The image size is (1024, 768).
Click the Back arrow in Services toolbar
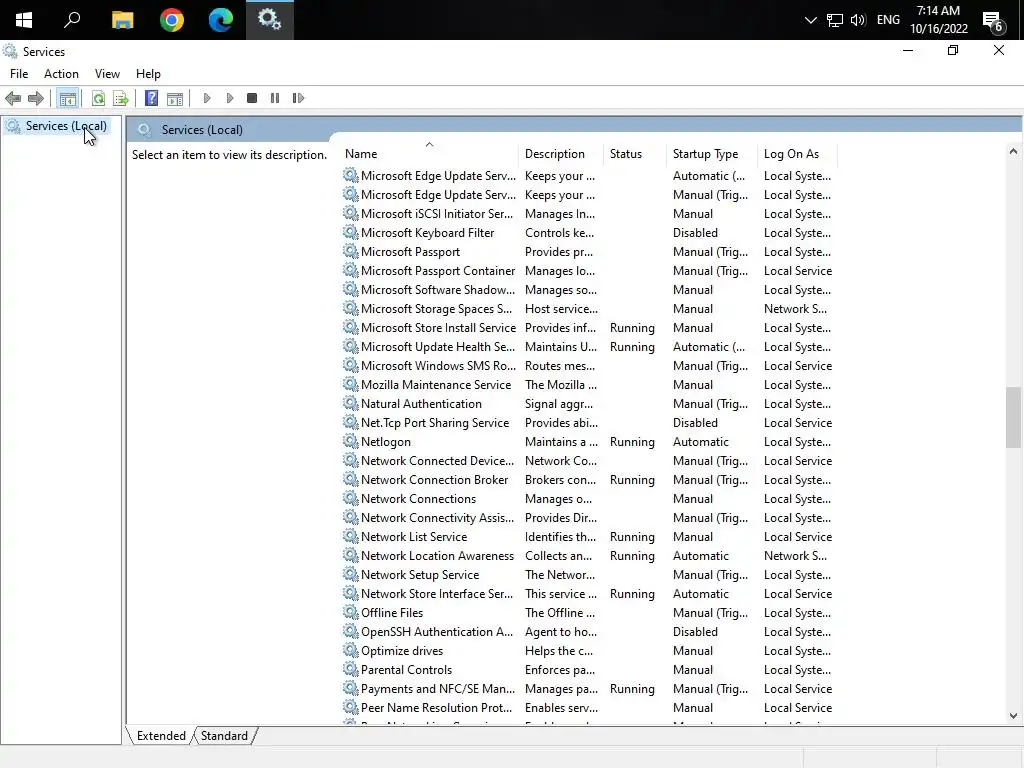coord(13,99)
